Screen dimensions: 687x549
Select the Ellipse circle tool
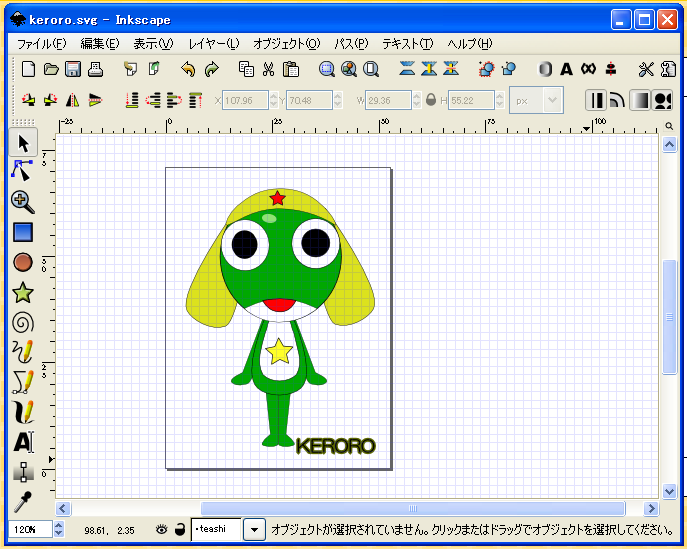(x=23, y=262)
